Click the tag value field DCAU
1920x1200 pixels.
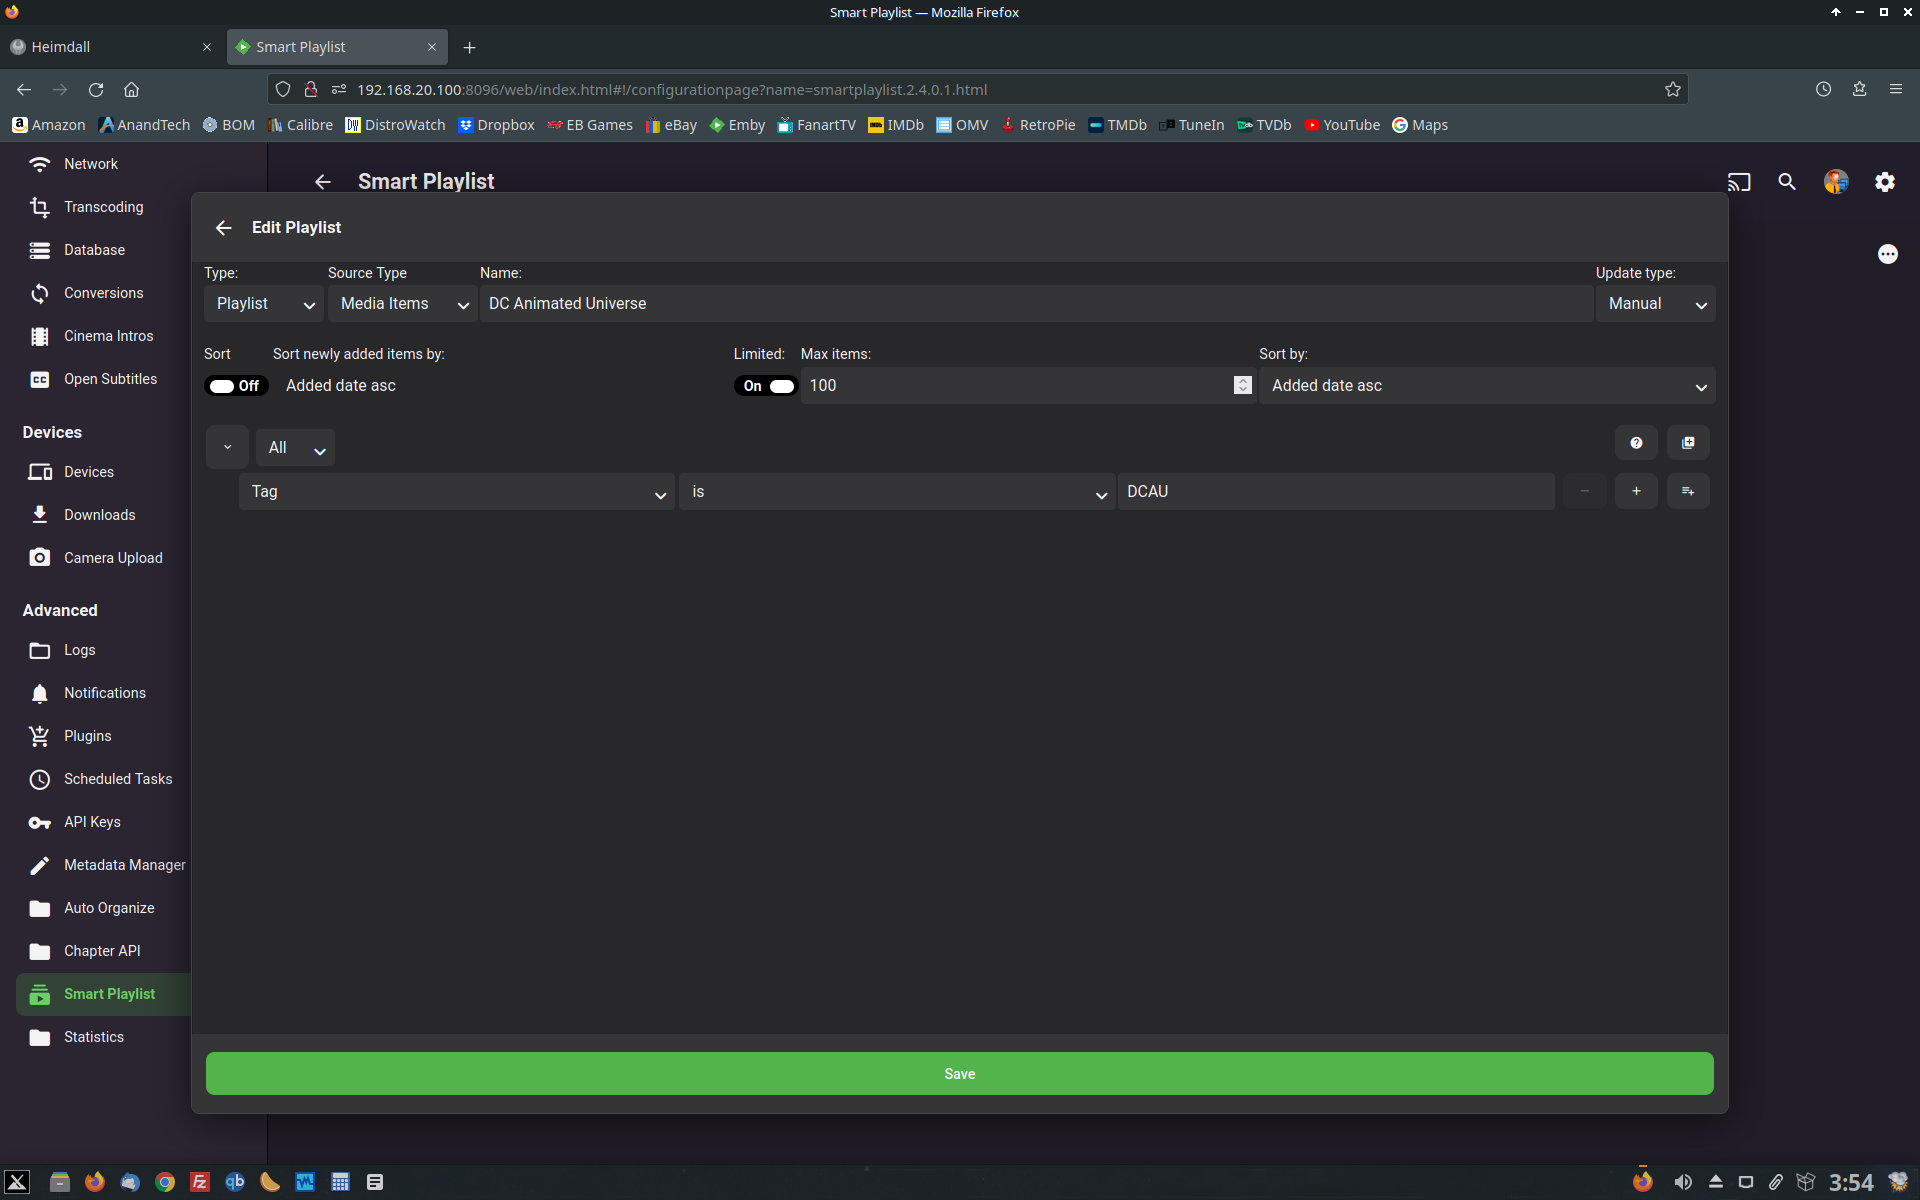coord(1336,492)
